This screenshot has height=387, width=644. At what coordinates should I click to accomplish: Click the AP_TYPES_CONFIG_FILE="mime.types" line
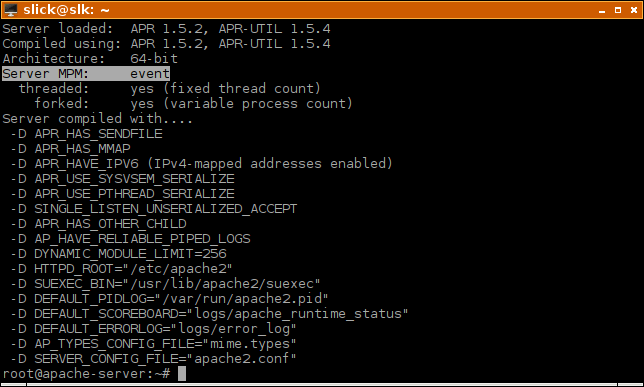153,343
